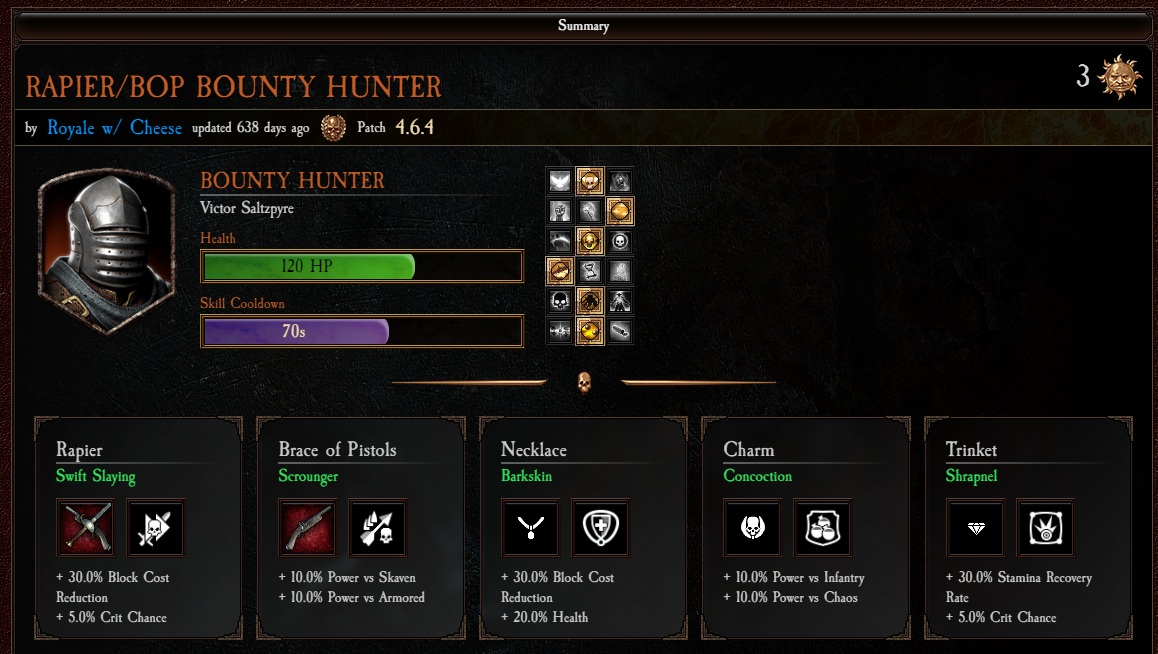Screen dimensions: 1158x654
Task: Click the Necklace item icon
Action: tap(530, 528)
